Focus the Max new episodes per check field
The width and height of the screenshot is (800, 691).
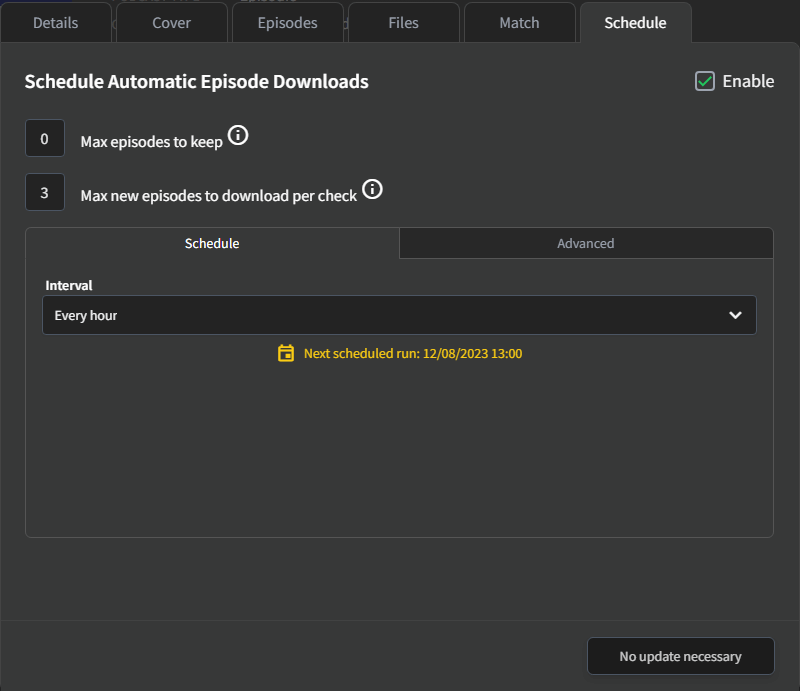(x=45, y=193)
